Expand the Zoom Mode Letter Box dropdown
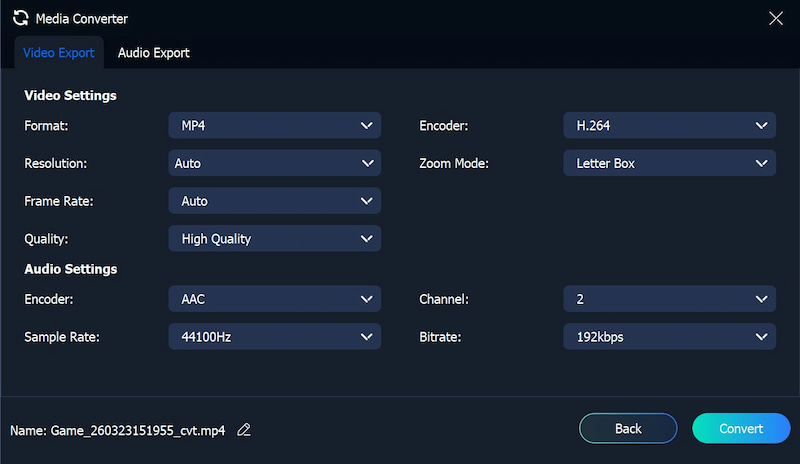 (x=669, y=163)
